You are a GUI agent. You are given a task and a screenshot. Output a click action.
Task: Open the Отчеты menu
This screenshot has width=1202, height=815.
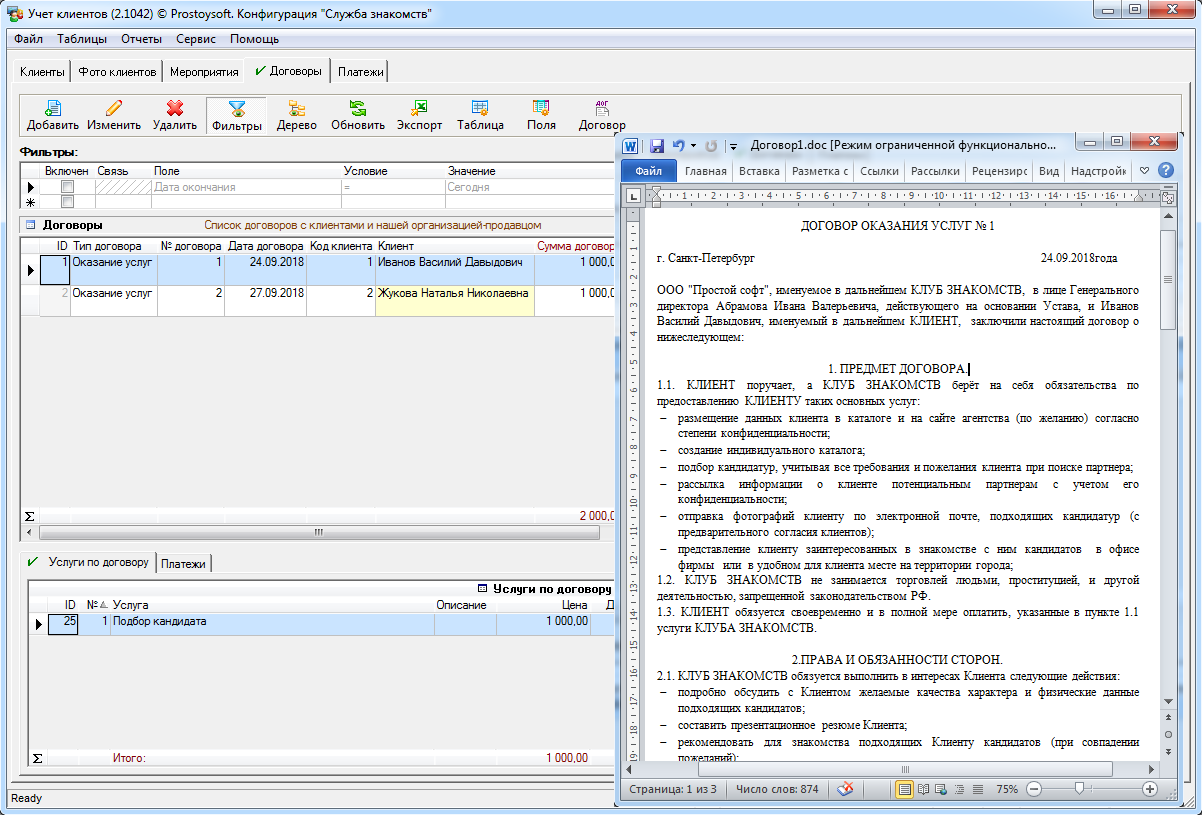(141, 39)
